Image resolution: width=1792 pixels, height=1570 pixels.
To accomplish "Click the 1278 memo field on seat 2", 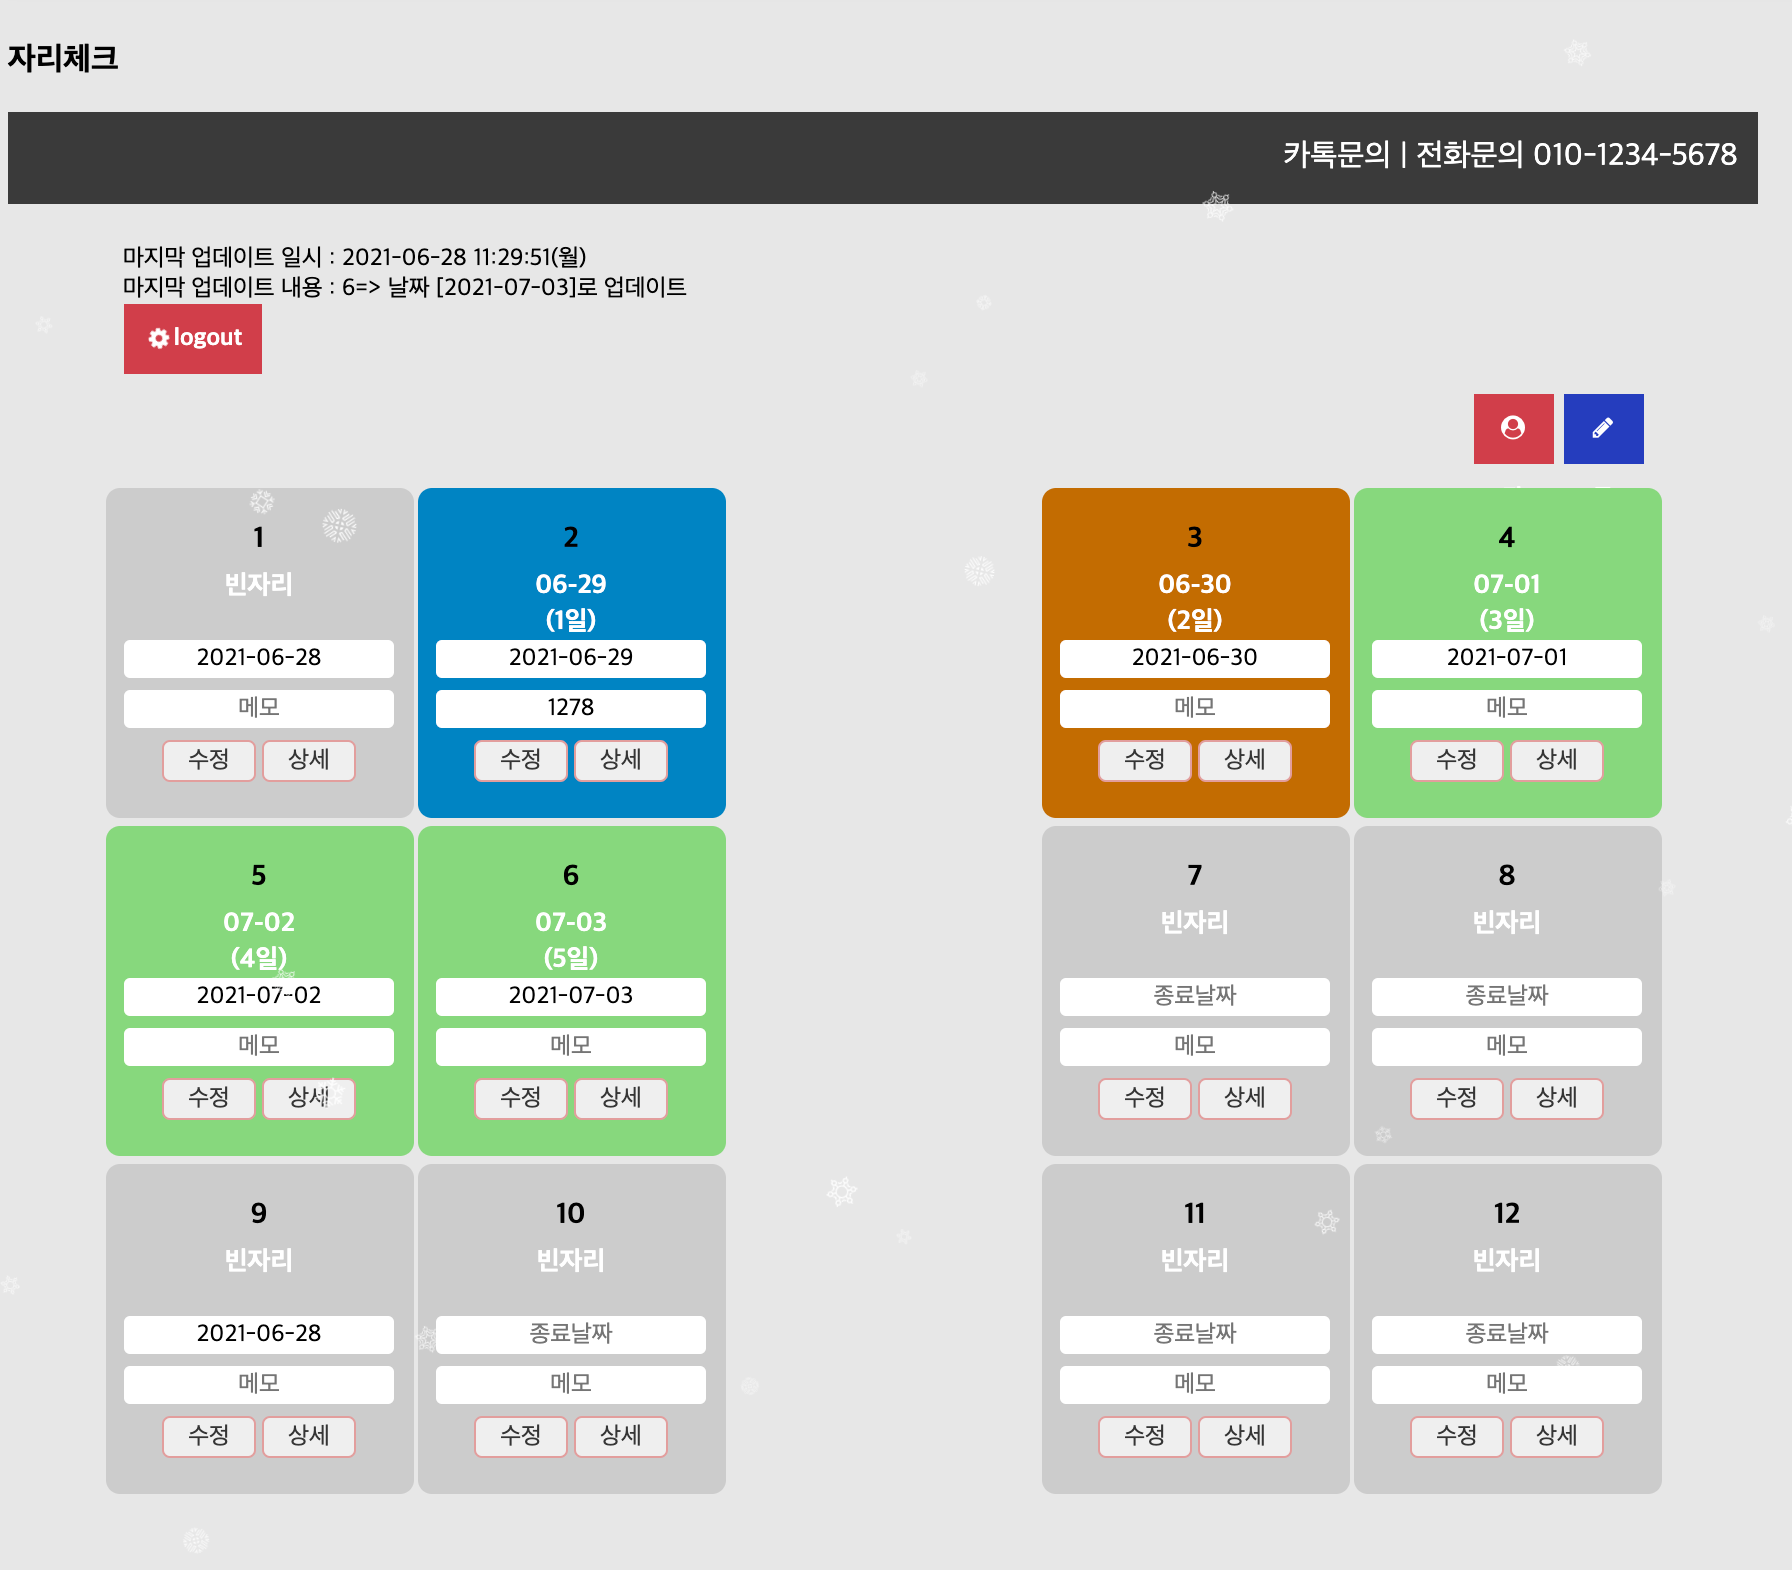I will (570, 707).
